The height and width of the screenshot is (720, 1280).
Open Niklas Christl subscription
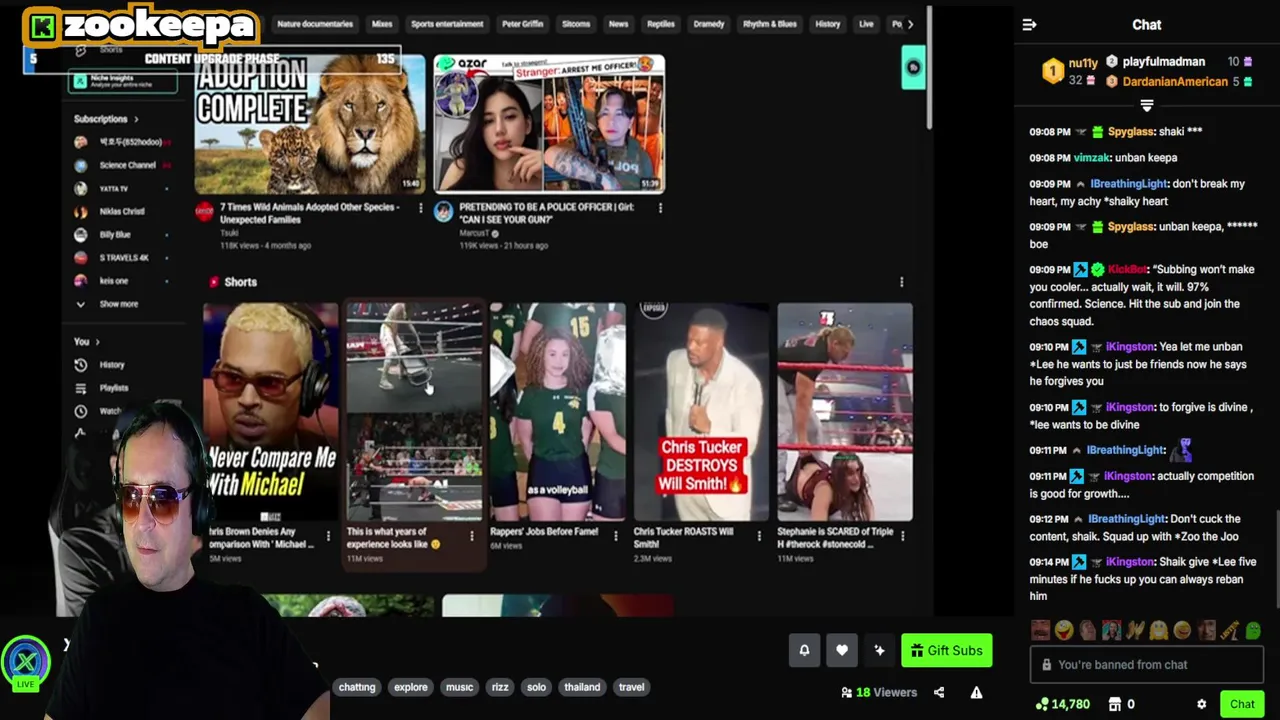coord(122,211)
